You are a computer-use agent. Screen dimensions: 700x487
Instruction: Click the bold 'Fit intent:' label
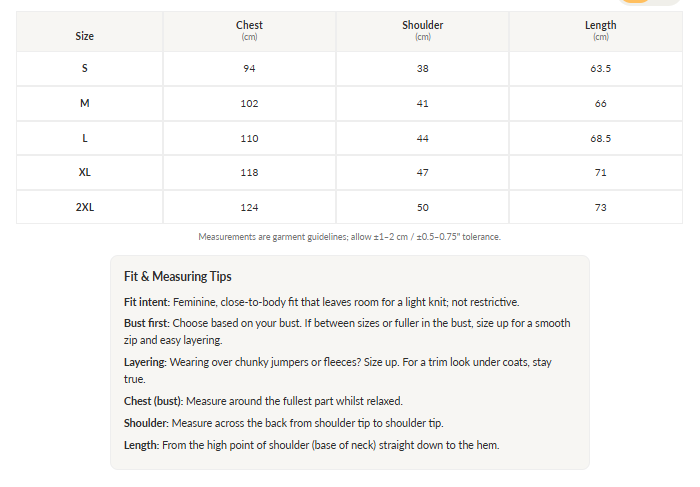(147, 302)
